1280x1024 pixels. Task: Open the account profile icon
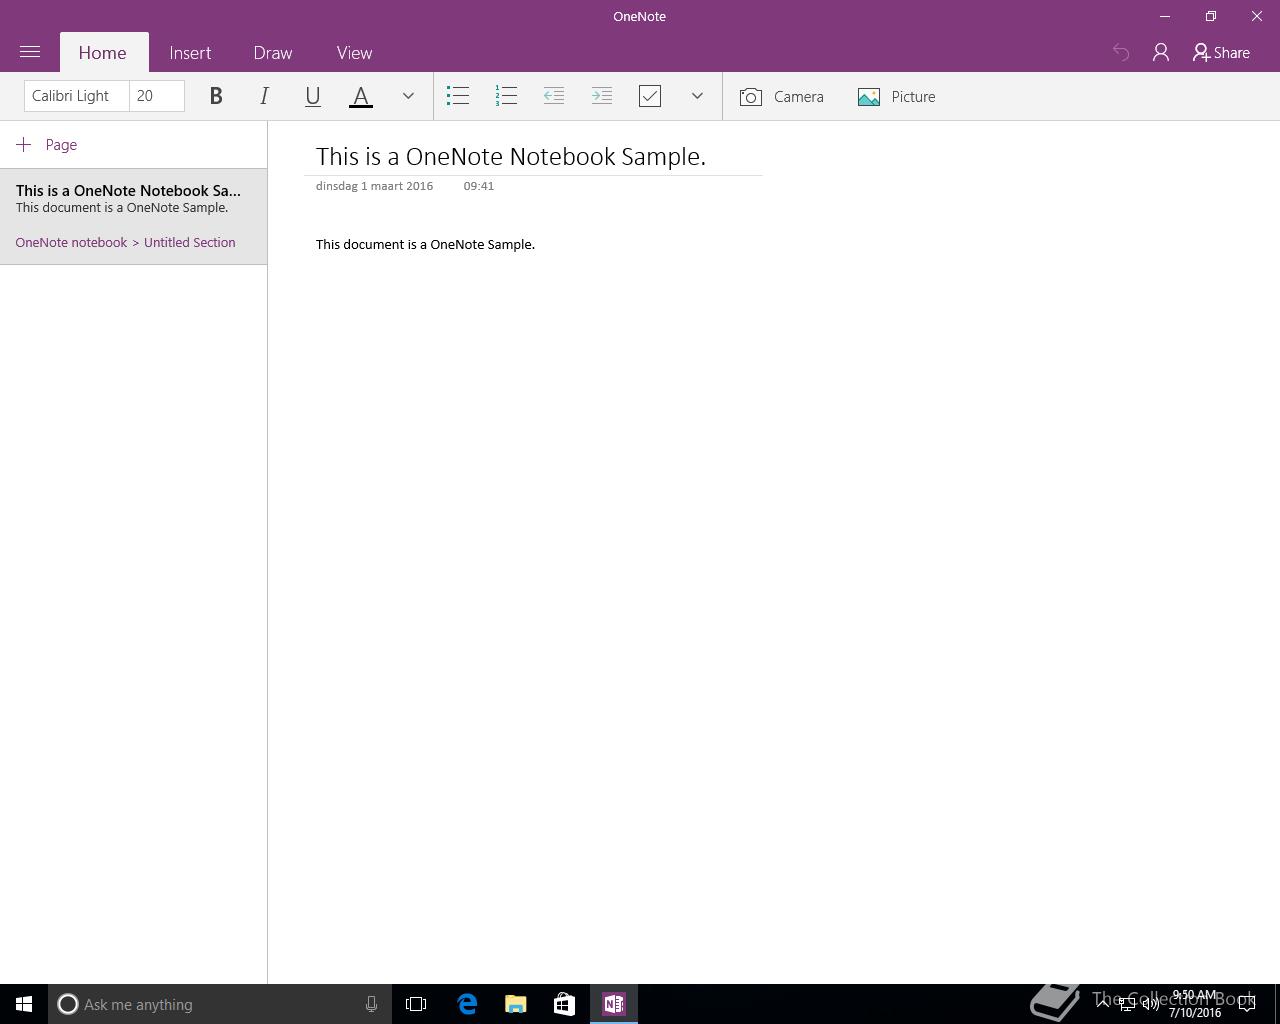[1161, 53]
